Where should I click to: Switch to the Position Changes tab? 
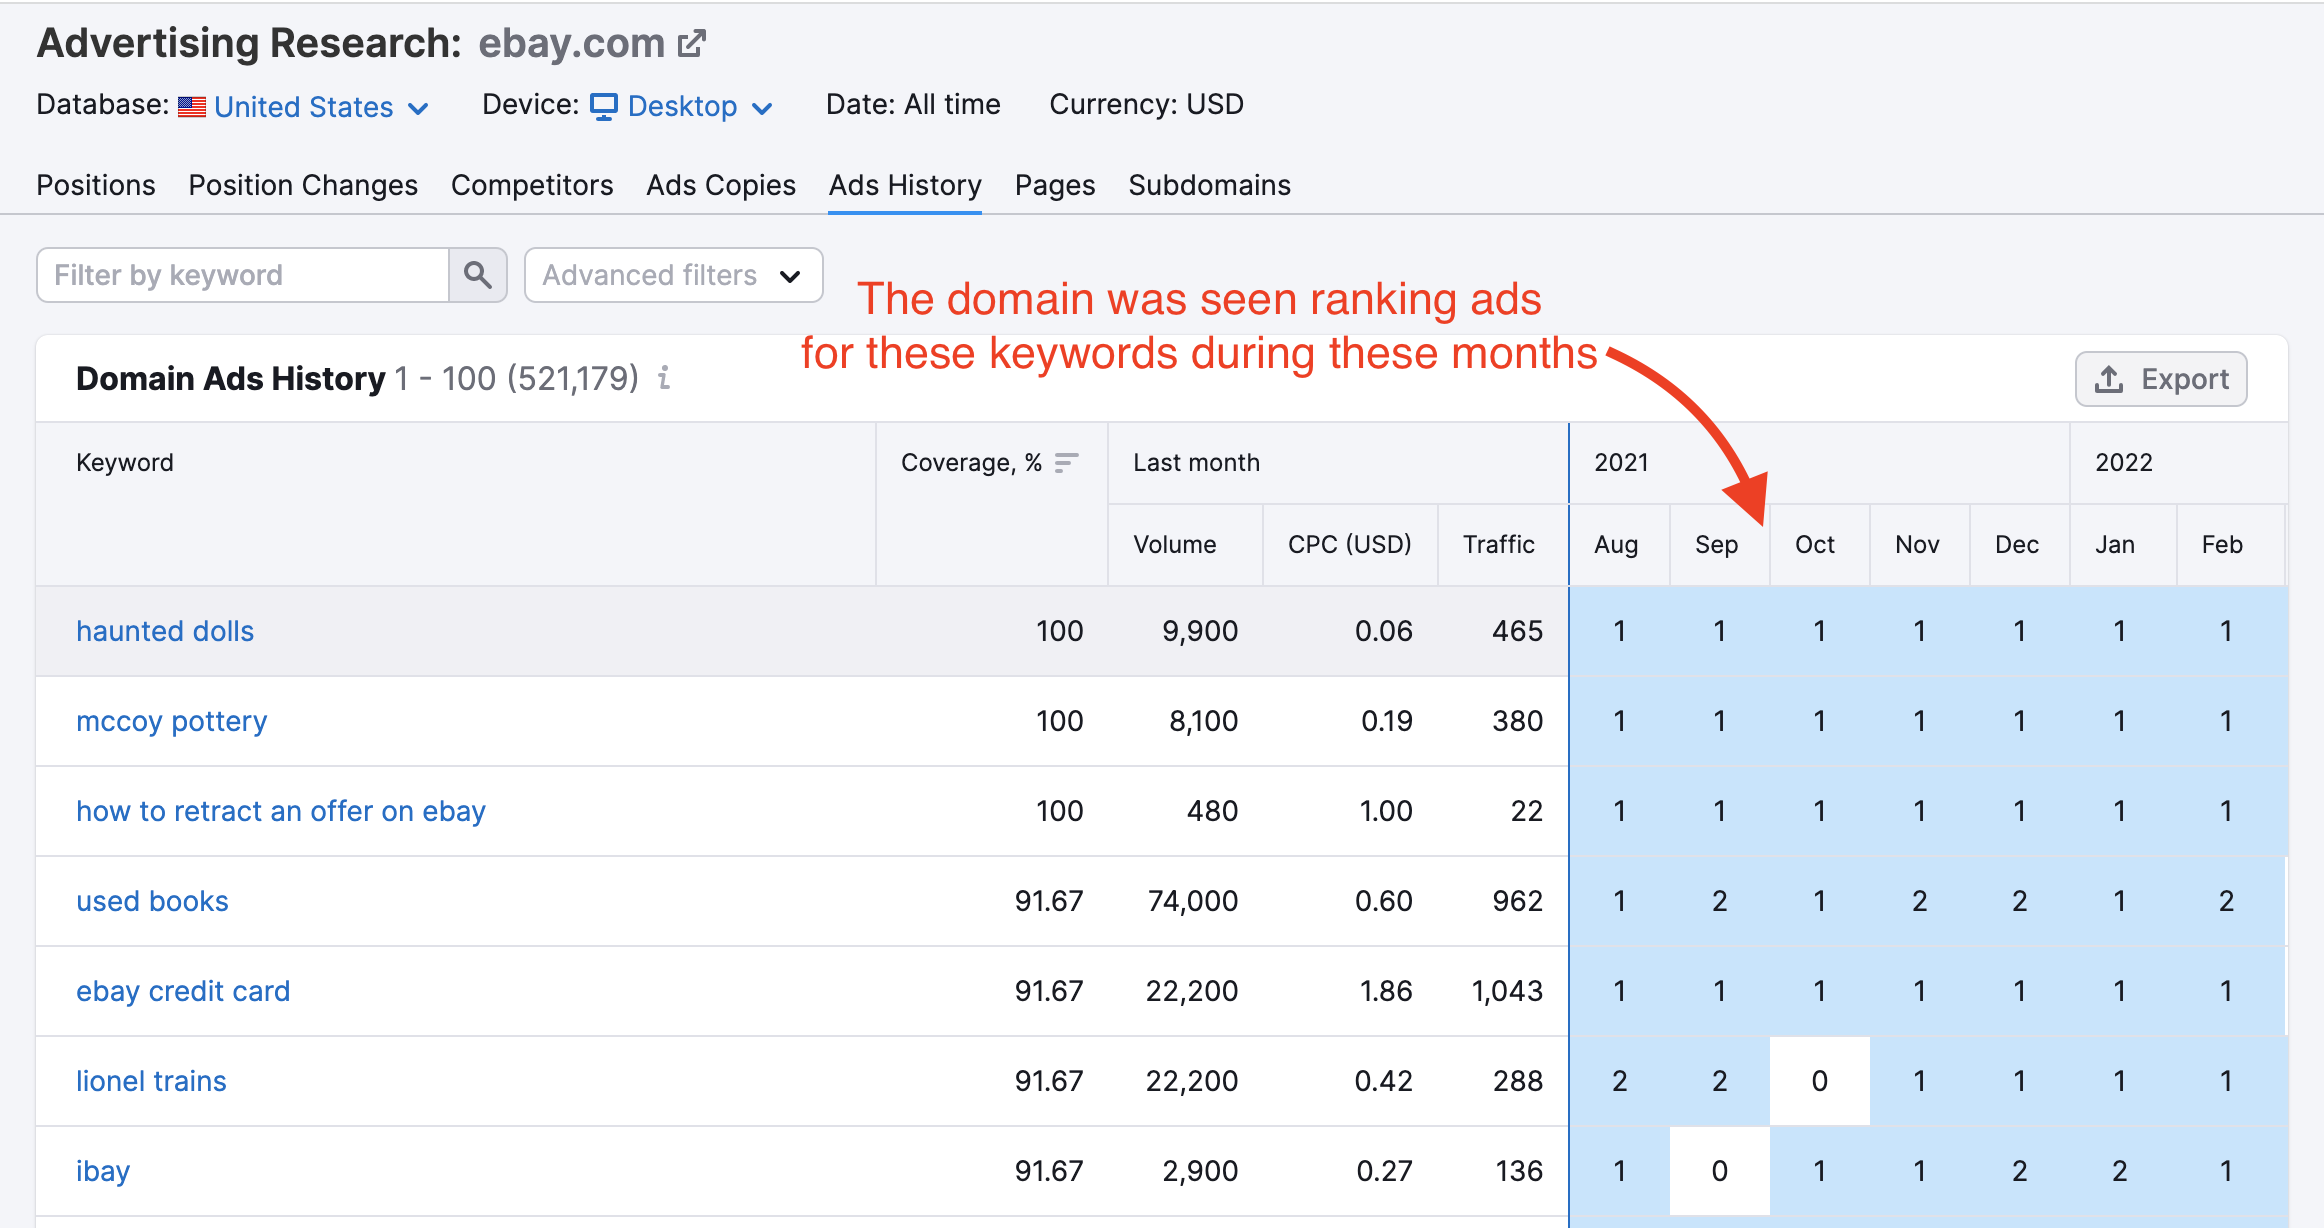click(x=303, y=185)
